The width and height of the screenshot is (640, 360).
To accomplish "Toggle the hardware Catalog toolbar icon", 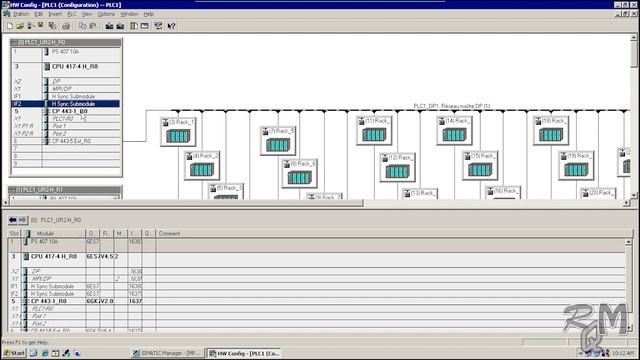I will click(133, 26).
